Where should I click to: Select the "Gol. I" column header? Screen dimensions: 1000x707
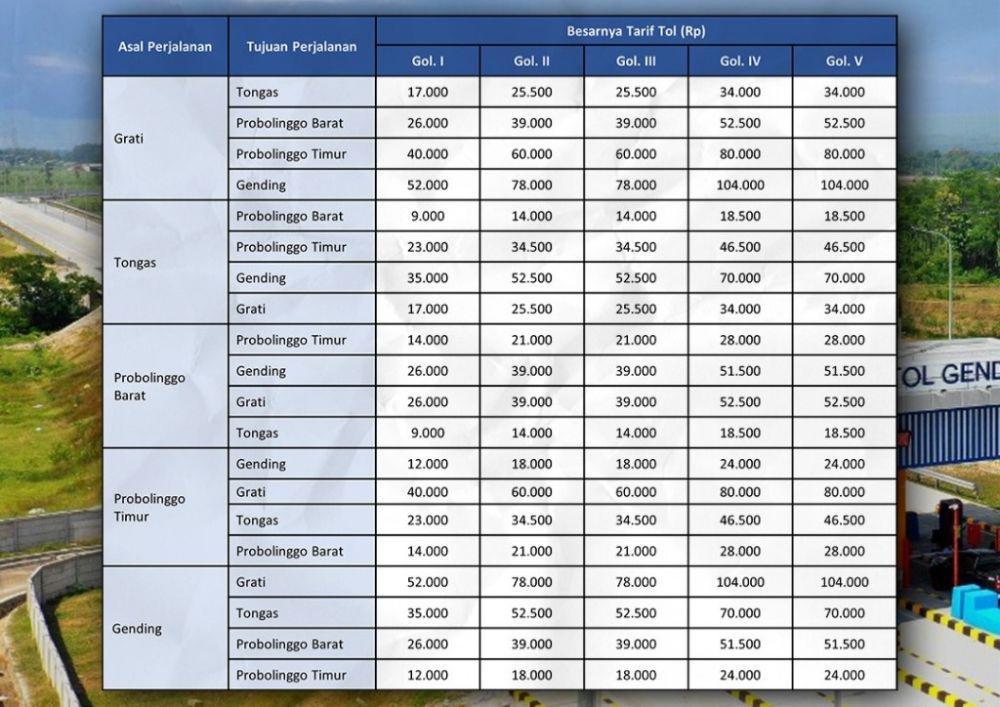[427, 61]
